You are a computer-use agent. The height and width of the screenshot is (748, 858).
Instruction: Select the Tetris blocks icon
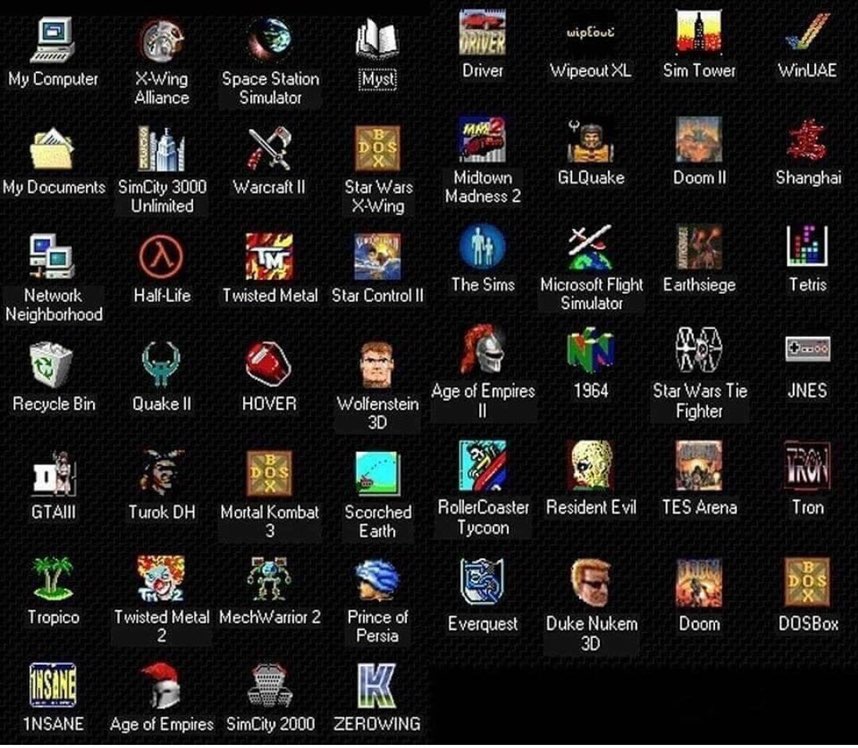pyautogui.click(x=807, y=246)
